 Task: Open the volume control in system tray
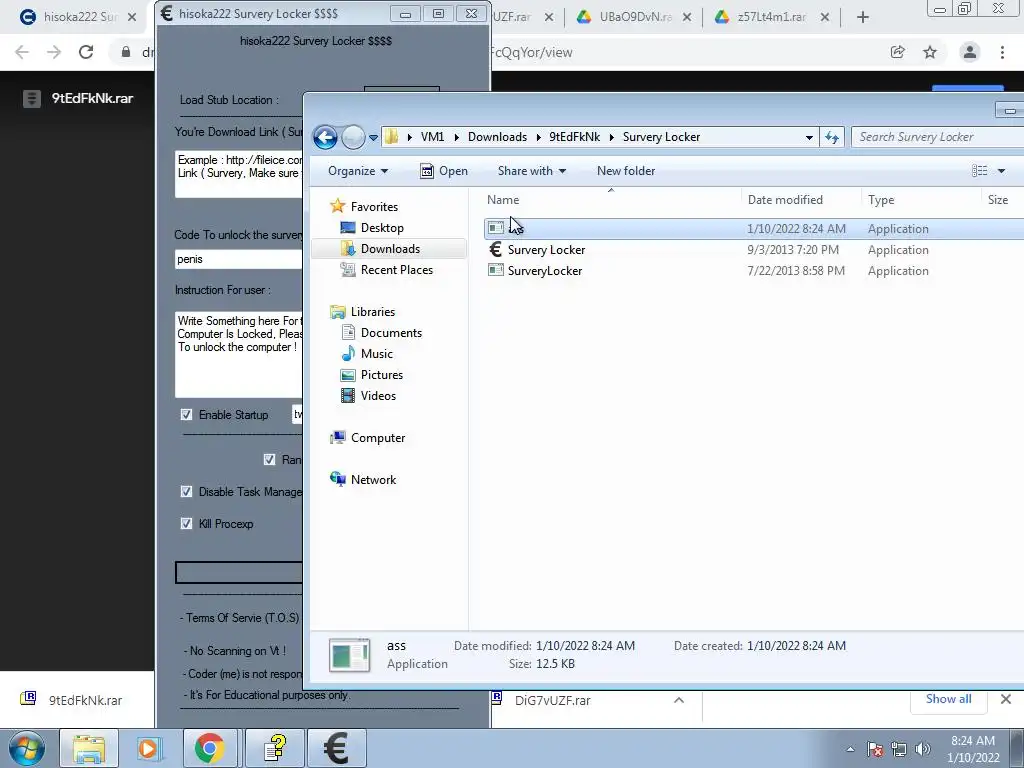click(923, 749)
